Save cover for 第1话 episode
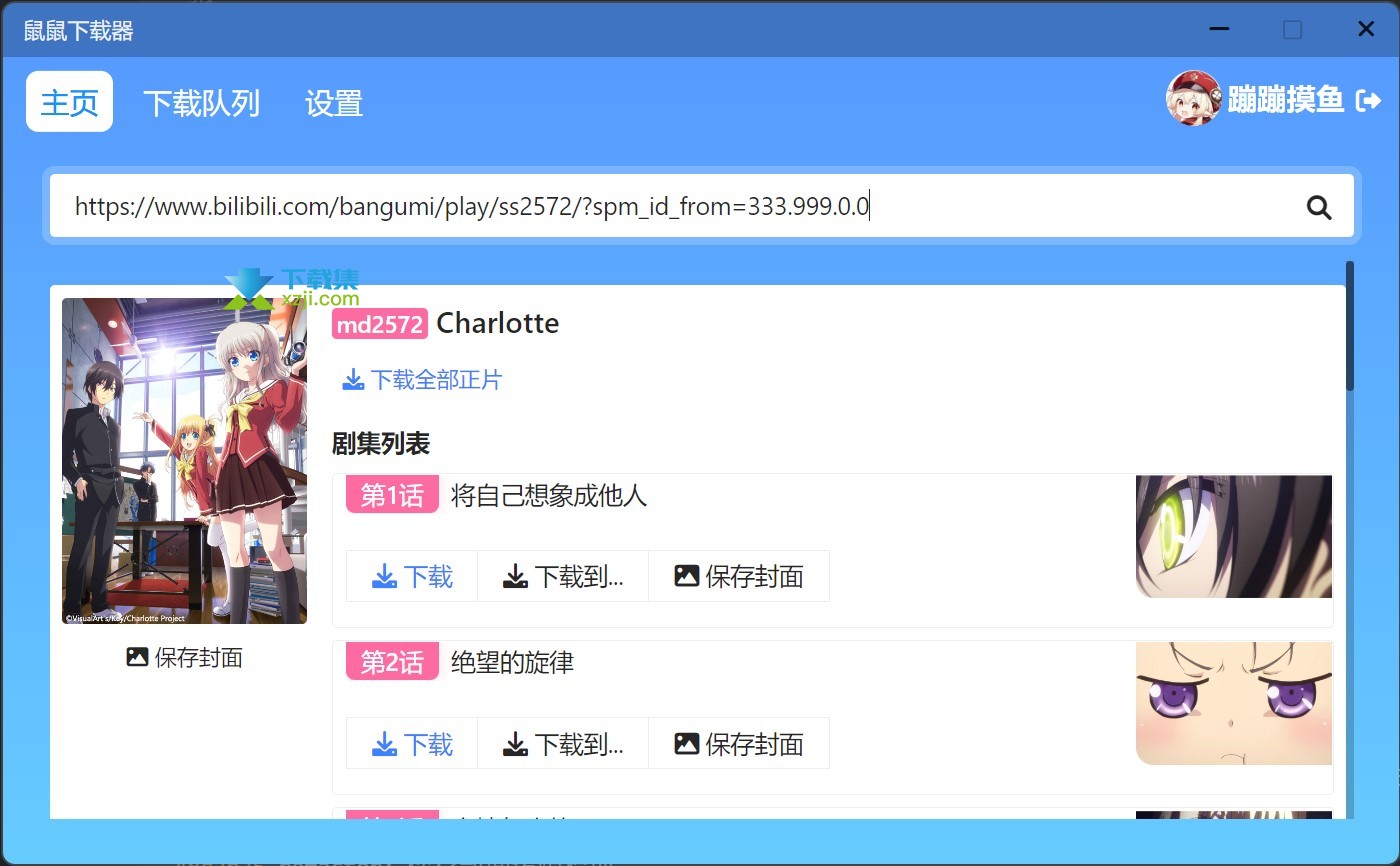This screenshot has width=1400, height=866. pyautogui.click(x=739, y=576)
